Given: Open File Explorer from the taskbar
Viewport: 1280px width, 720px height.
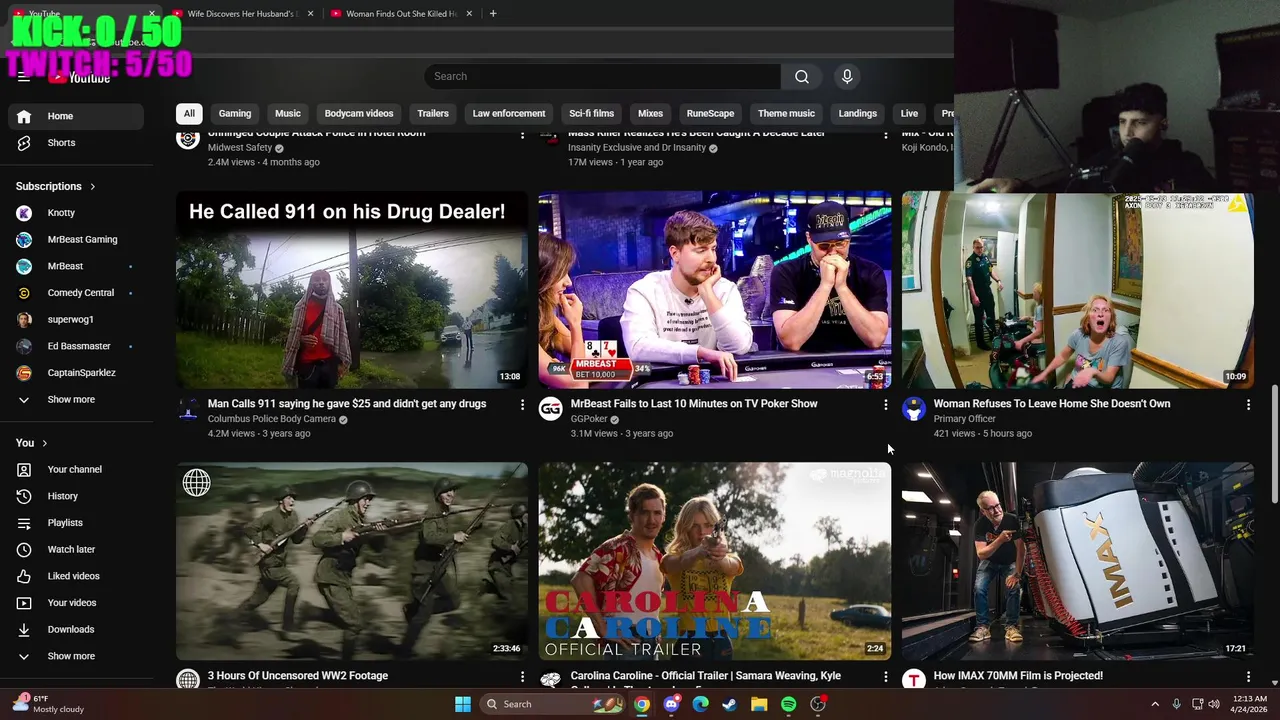Looking at the screenshot, I should coord(759,704).
